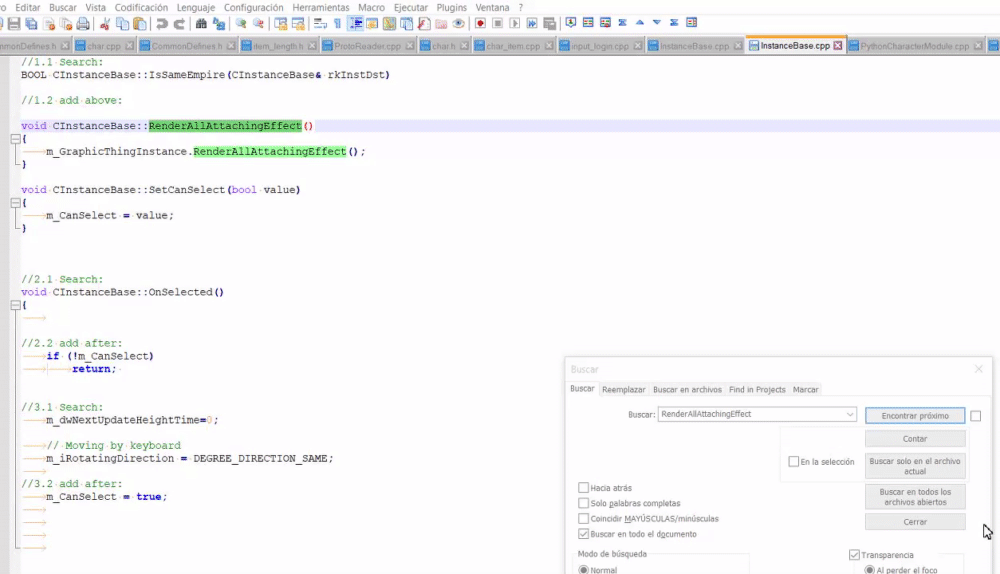Image resolution: width=1000 pixels, height=574 pixels.
Task: Open the Buscar search history dropdown
Action: 849,415
